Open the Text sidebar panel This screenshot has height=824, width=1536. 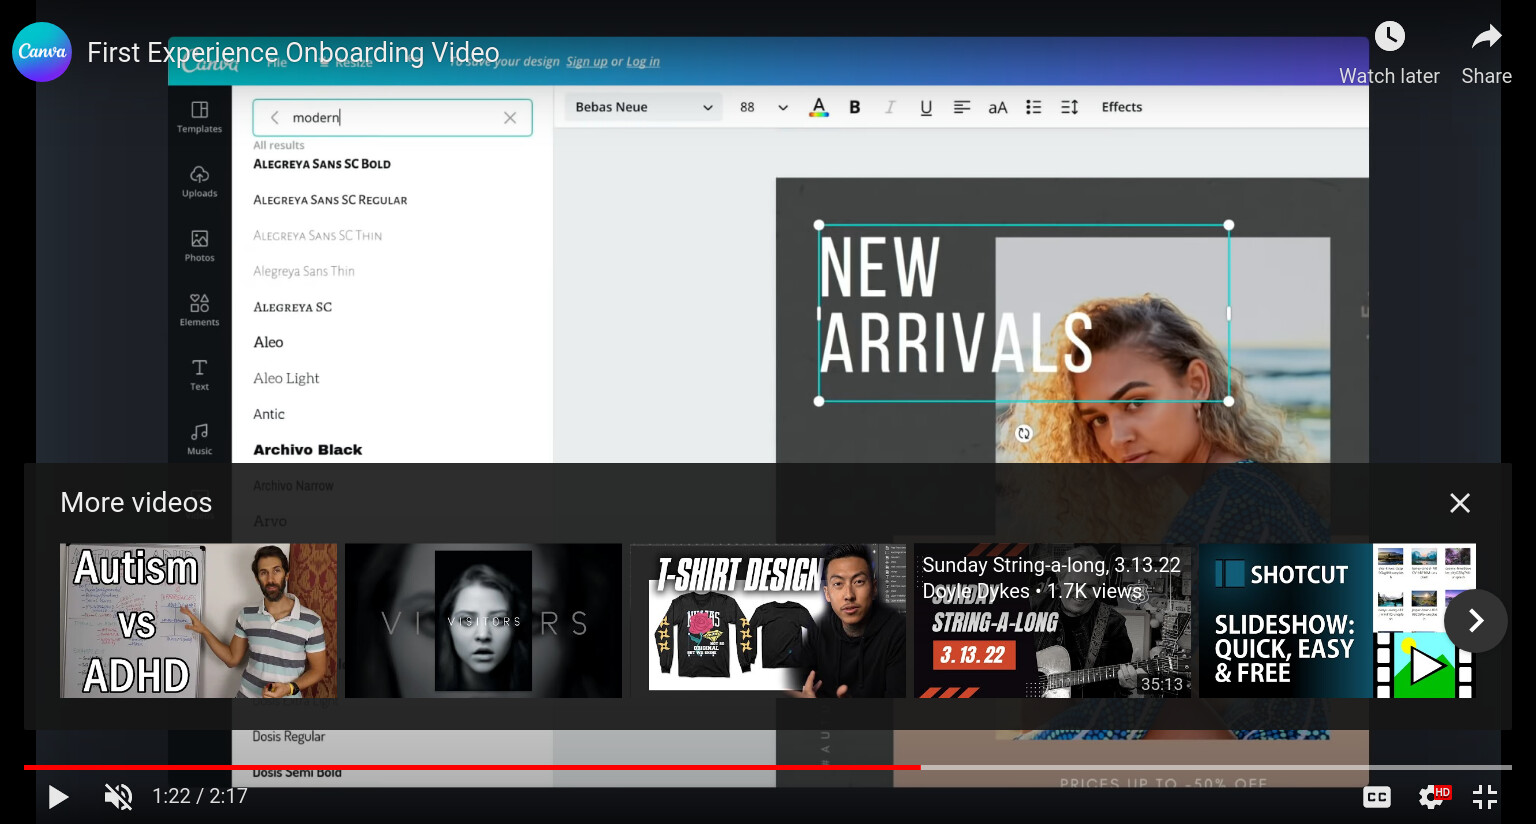coord(200,375)
